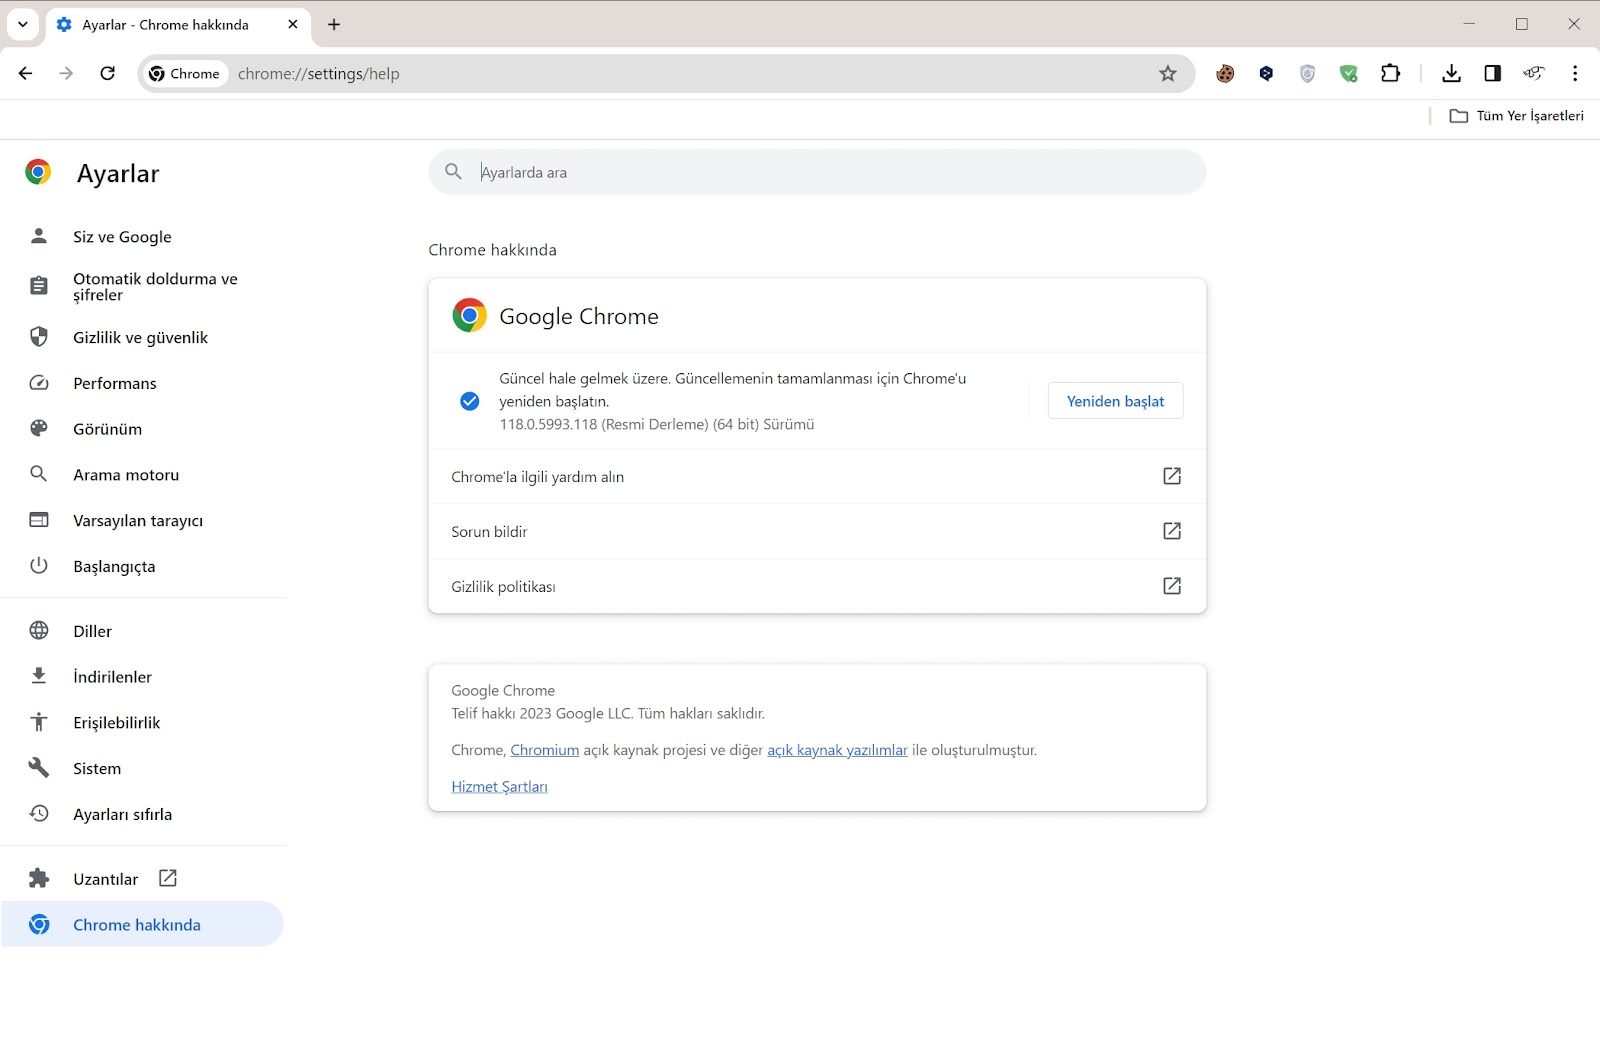Open Hizmet Şartları link

coord(499,787)
